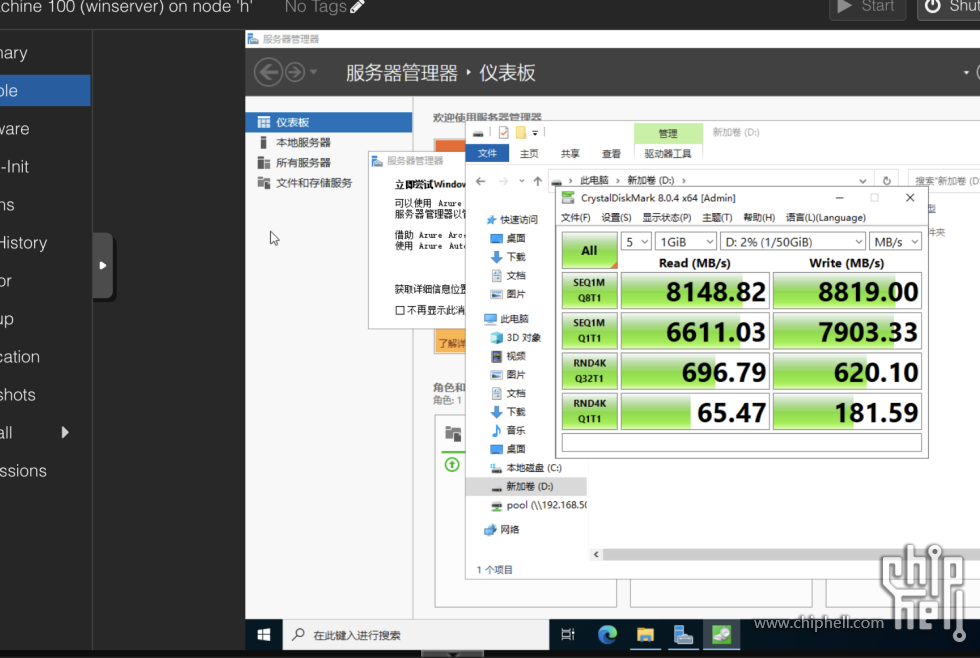This screenshot has height=658, width=980.
Task: Open CrystalDiskMark 文件(F) menu
Action: click(576, 217)
